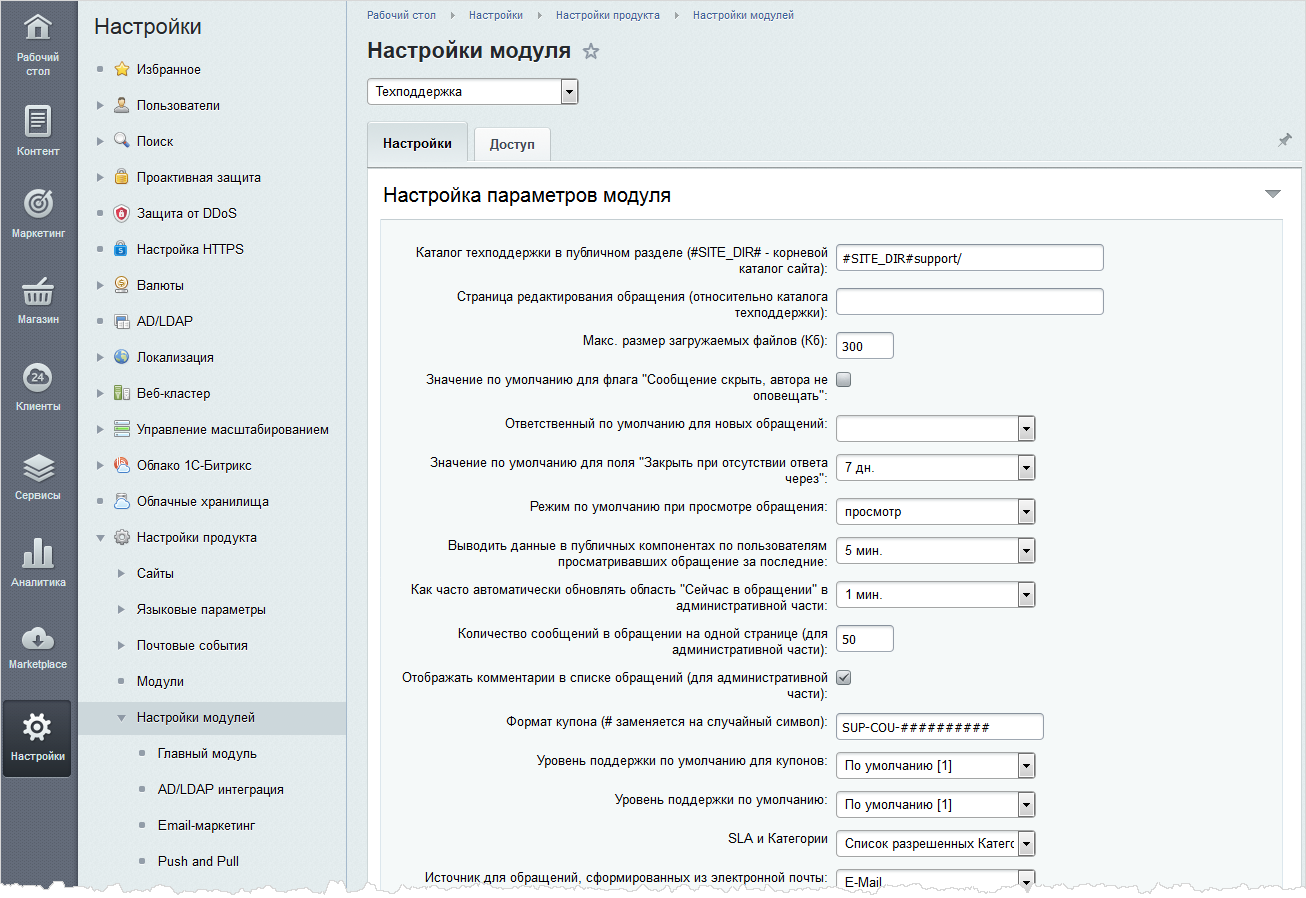Open Модули in the settings tree
Viewport: 1306px width, 898px height.
click(160, 681)
